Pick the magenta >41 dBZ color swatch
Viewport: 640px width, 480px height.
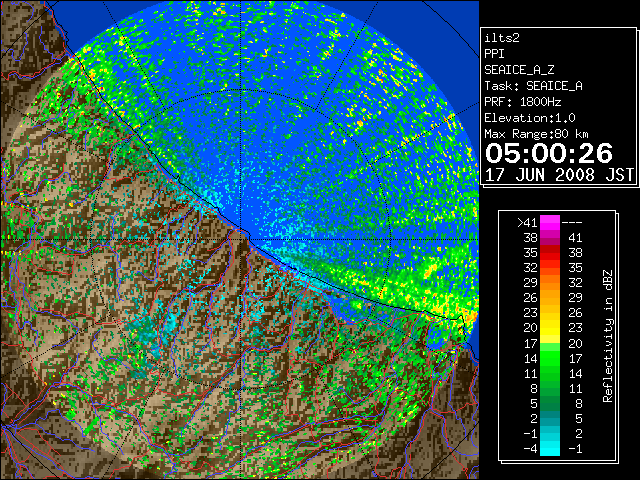[x=550, y=222]
